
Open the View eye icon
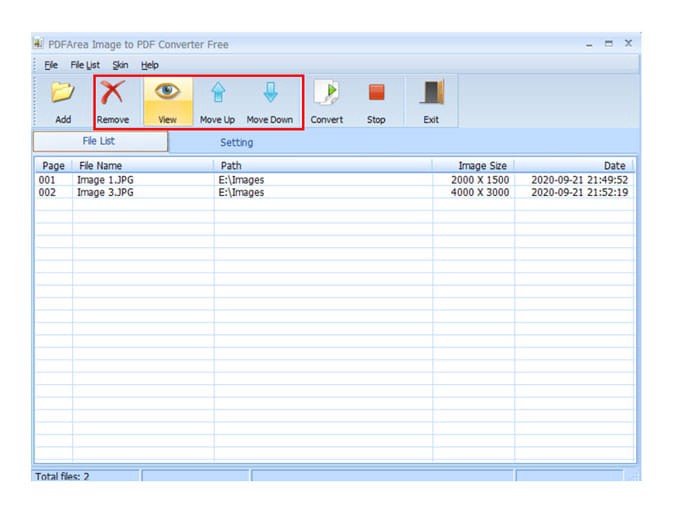pyautogui.click(x=167, y=94)
